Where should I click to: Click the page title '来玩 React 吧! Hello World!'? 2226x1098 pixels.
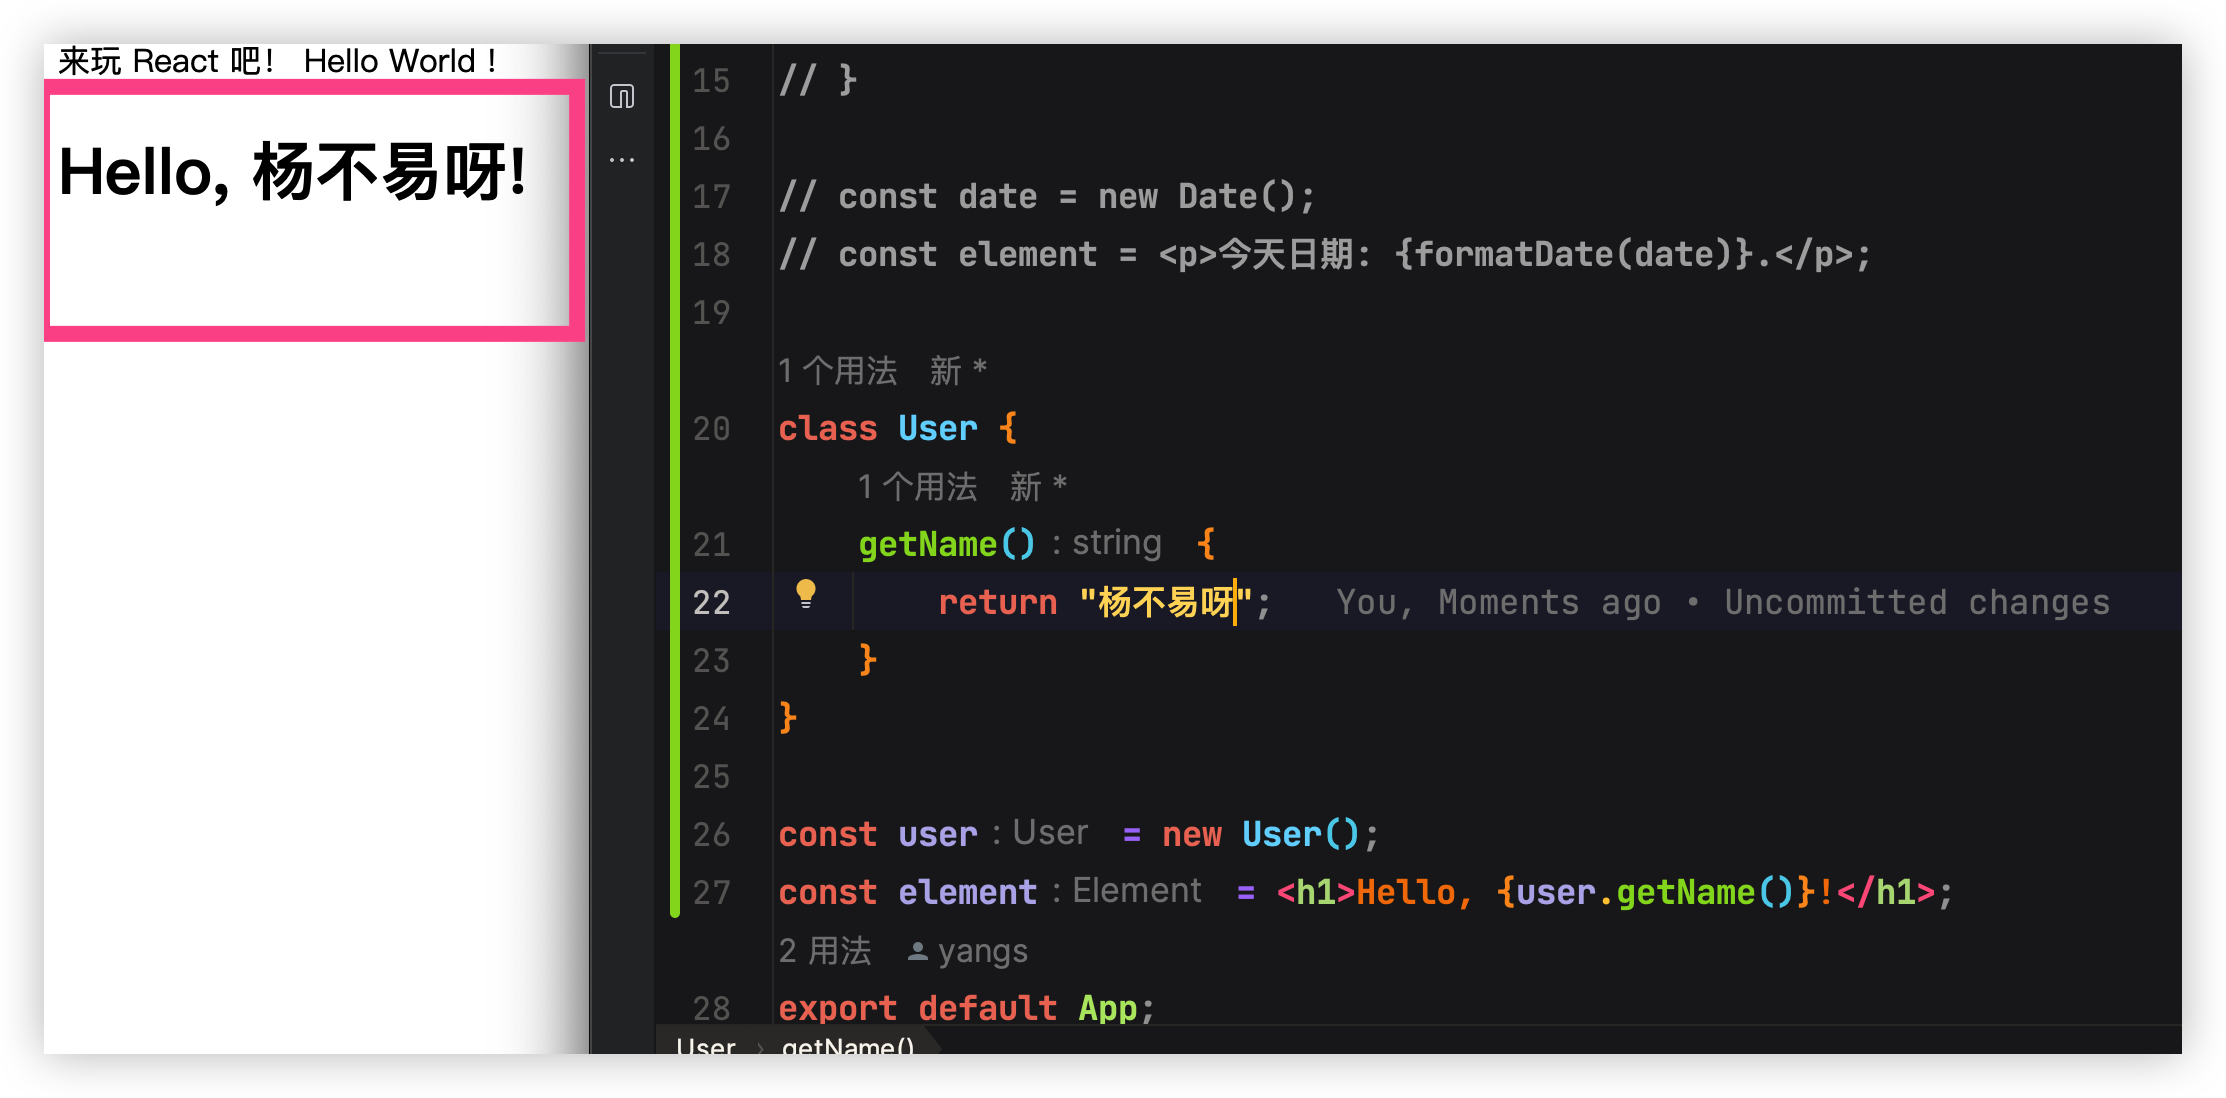(277, 60)
